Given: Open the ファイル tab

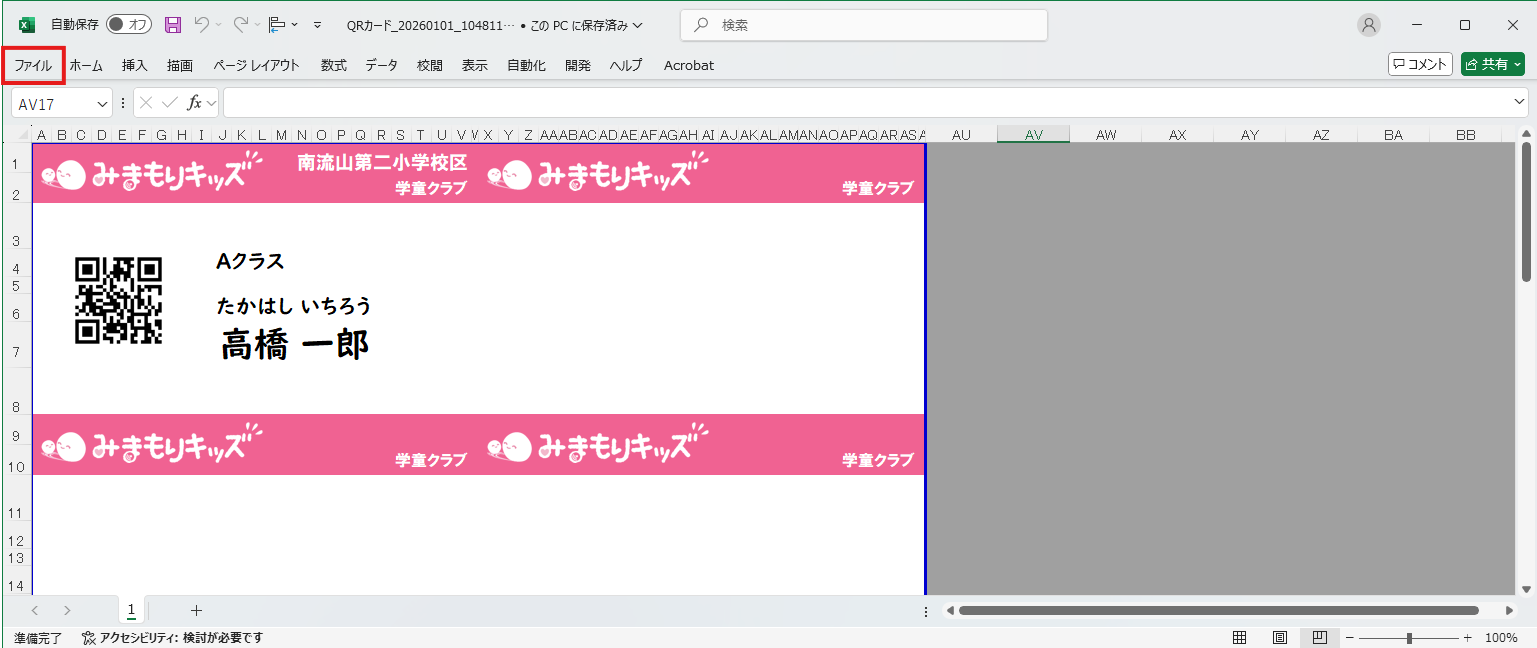Looking at the screenshot, I should 33,65.
